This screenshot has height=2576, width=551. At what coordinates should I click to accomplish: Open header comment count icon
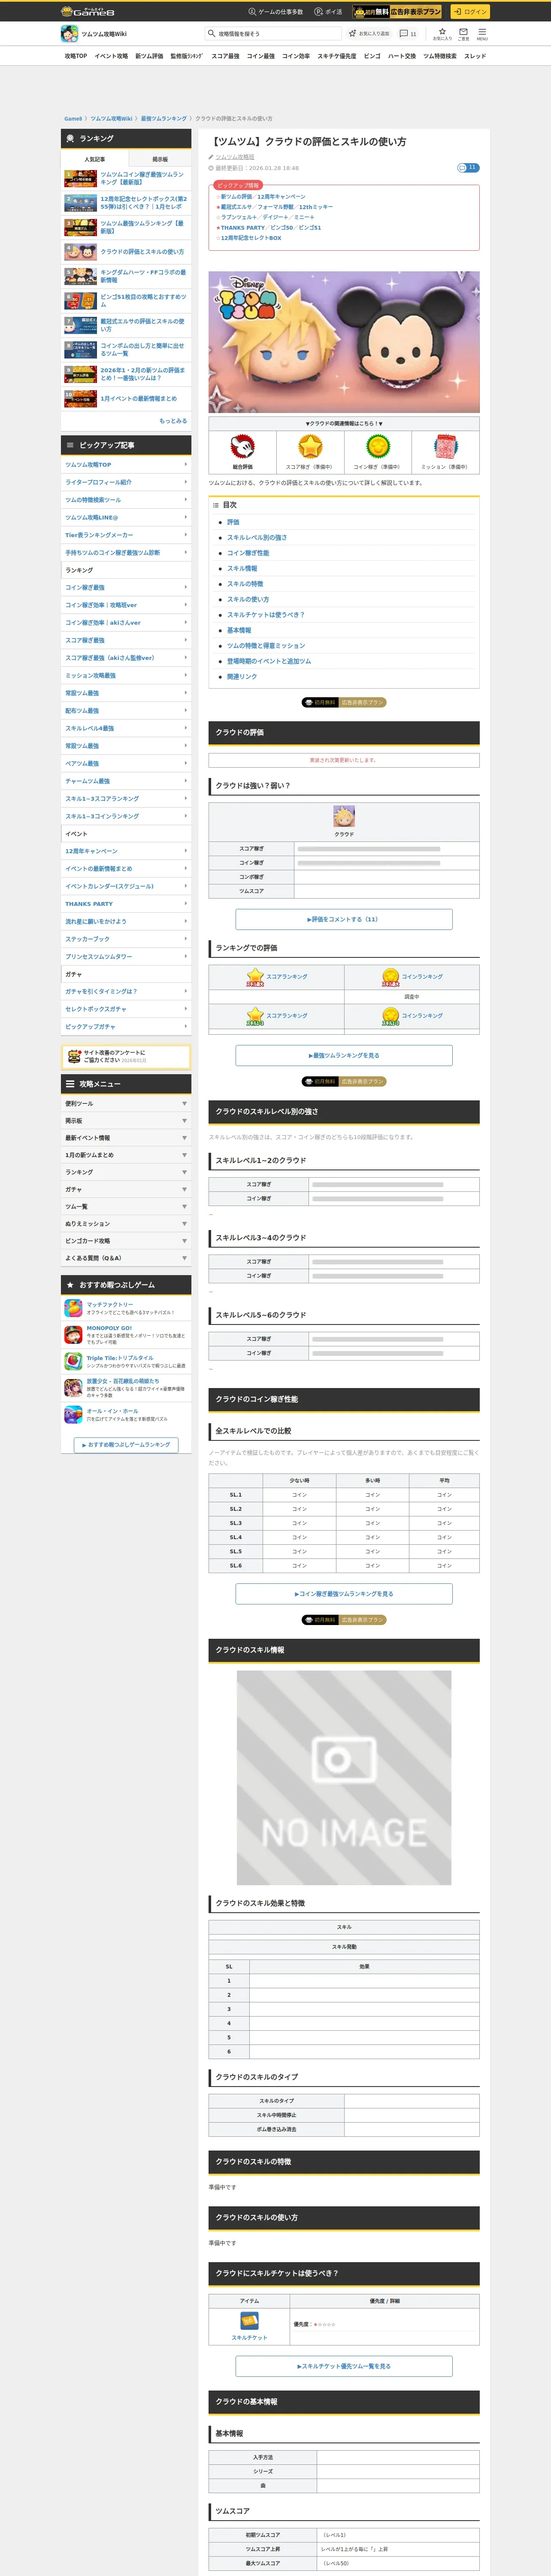pyautogui.click(x=404, y=33)
